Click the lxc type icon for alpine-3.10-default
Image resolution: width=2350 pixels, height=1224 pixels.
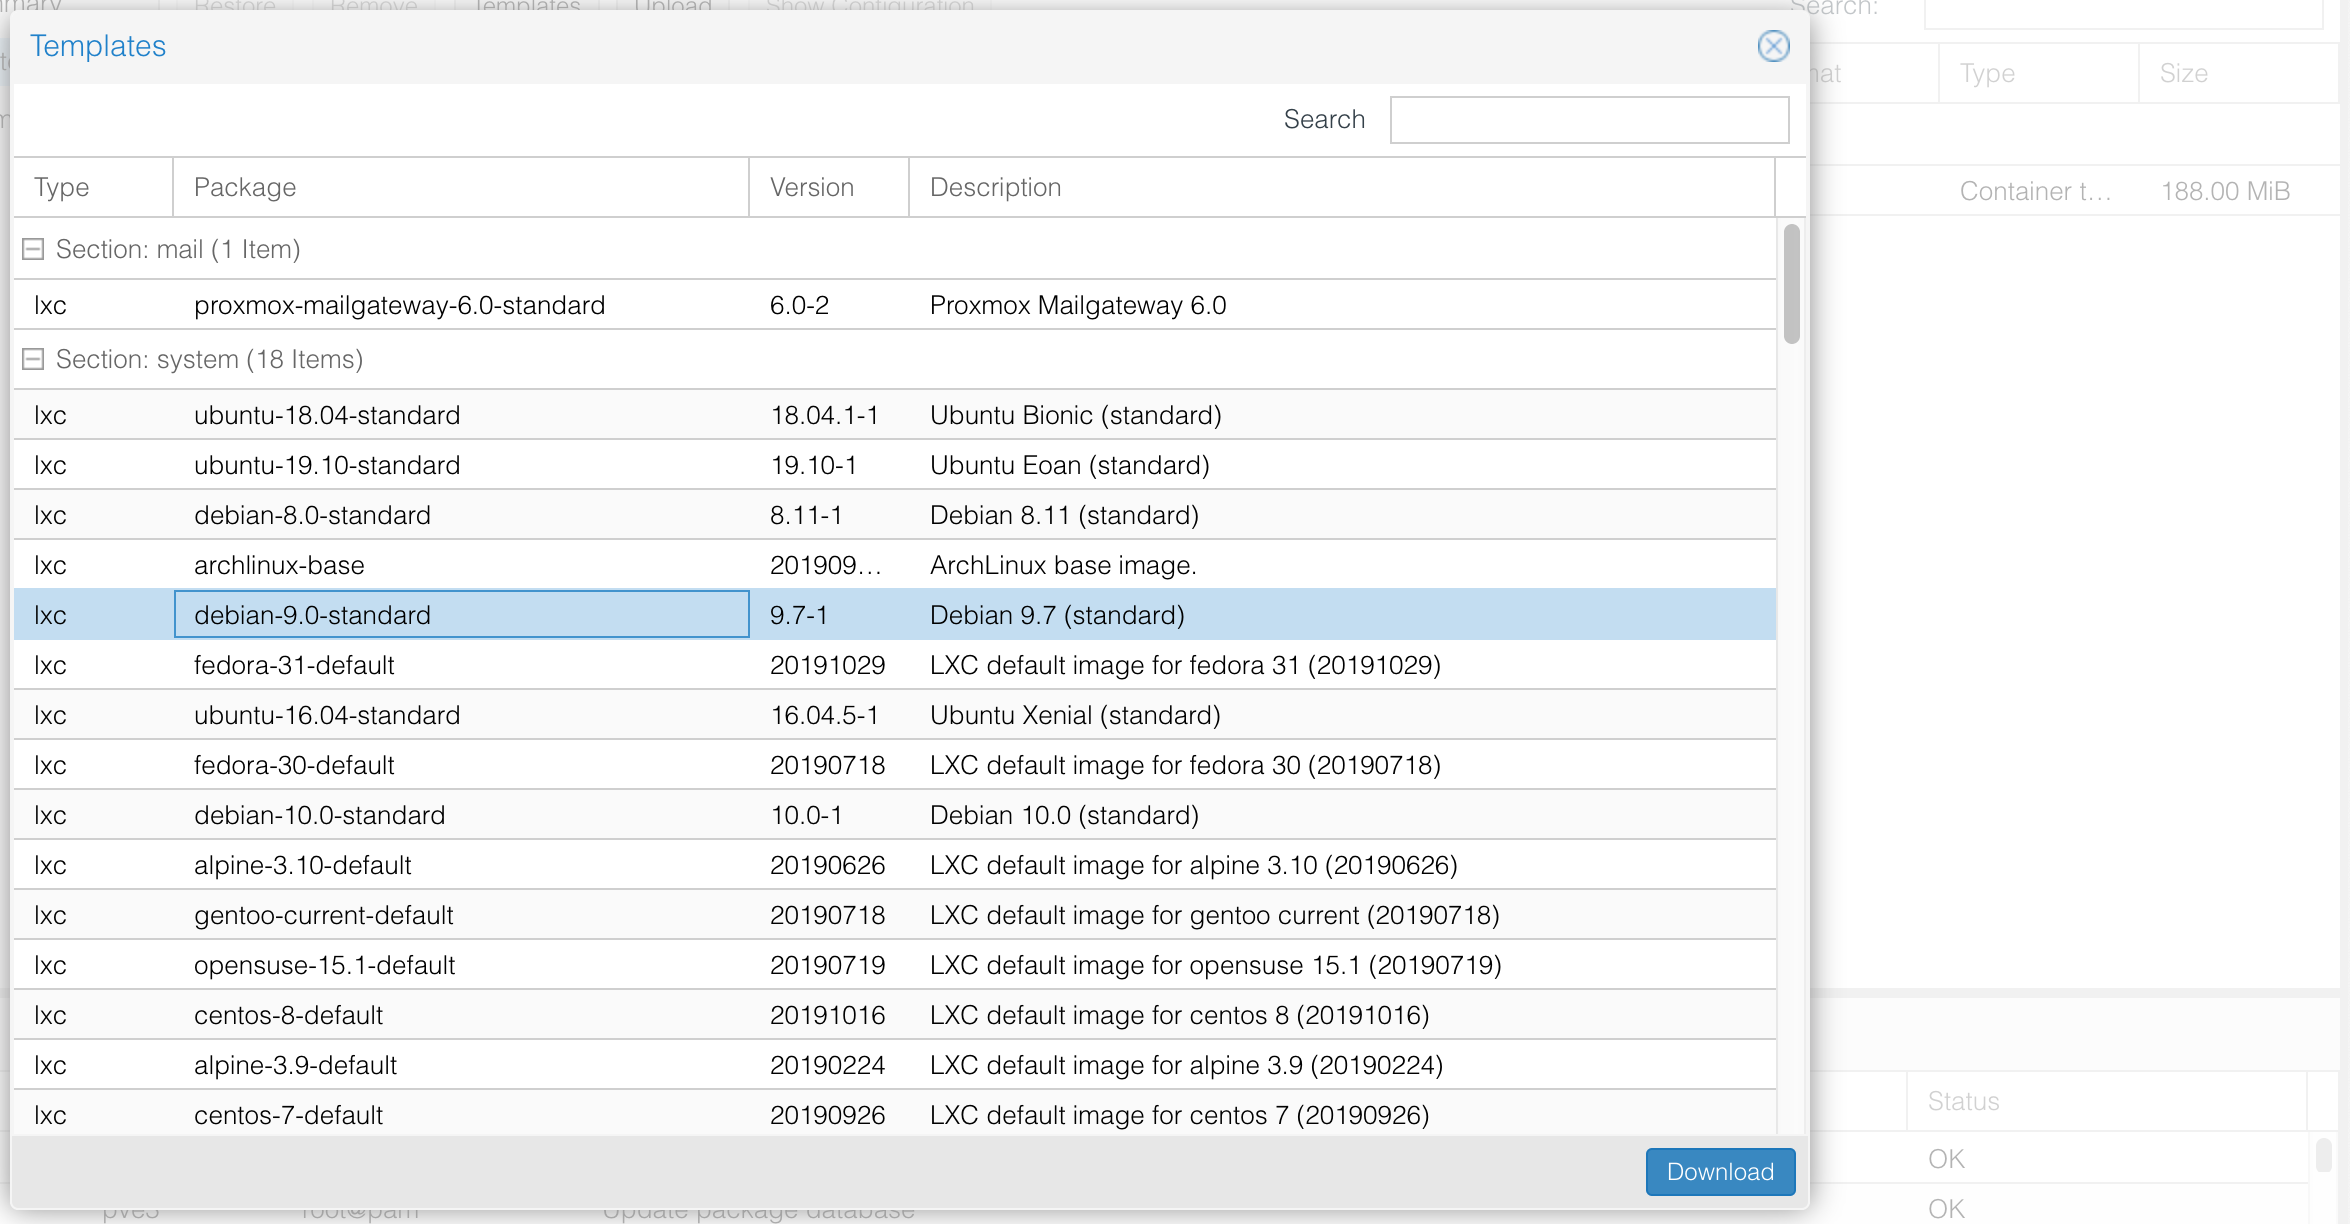[51, 865]
